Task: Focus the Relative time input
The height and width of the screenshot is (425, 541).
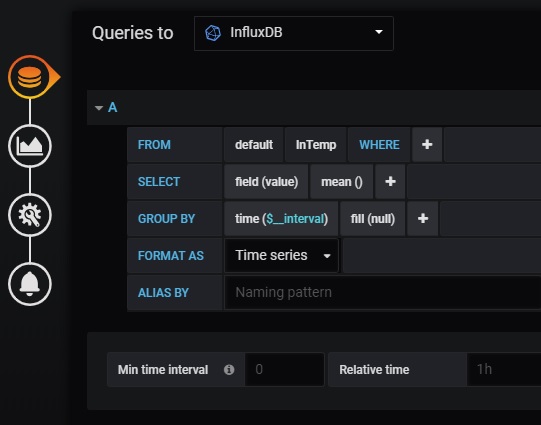Action: tap(504, 369)
